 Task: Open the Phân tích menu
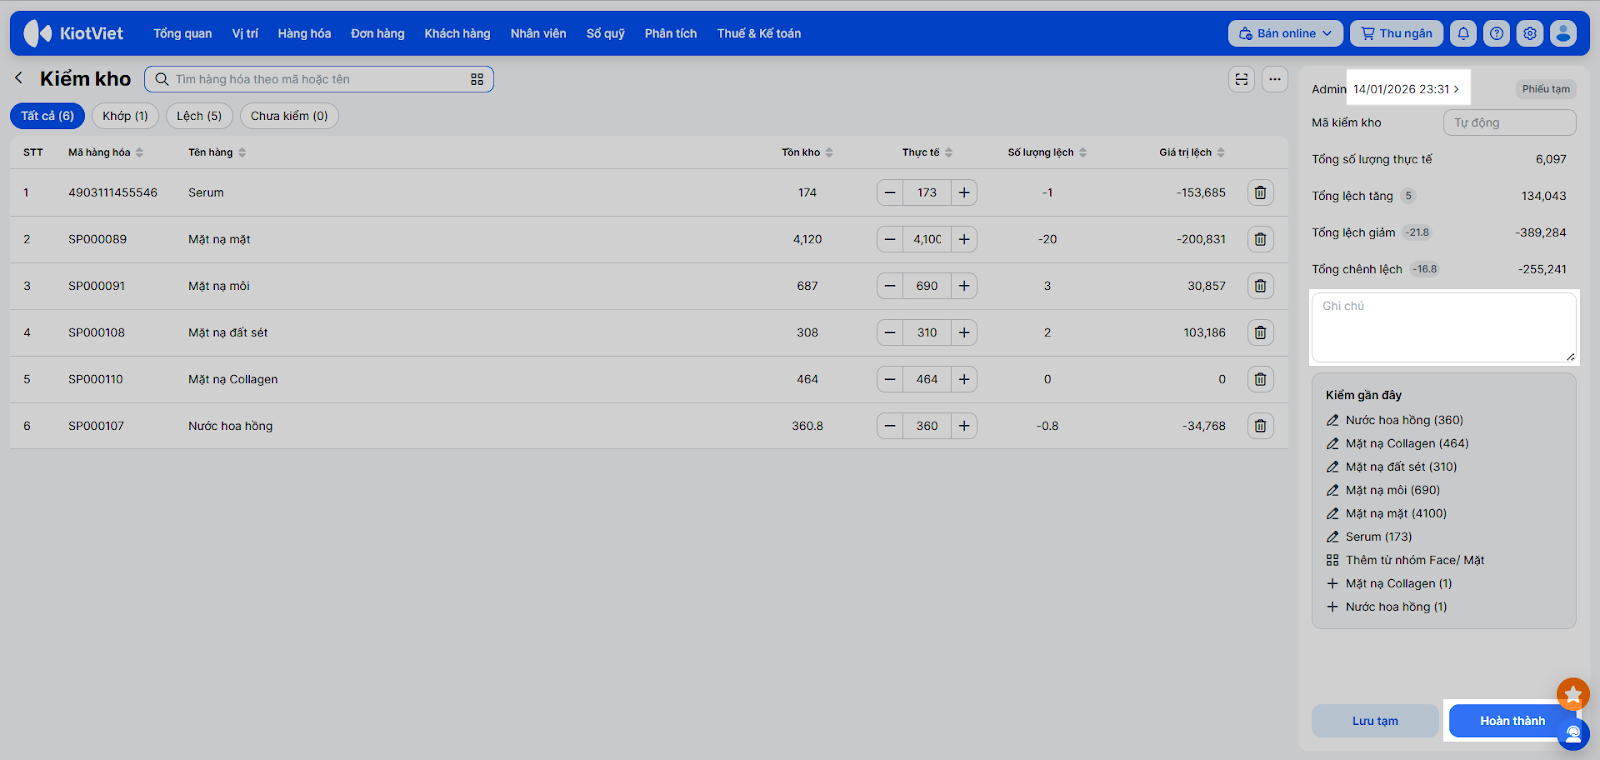click(671, 33)
